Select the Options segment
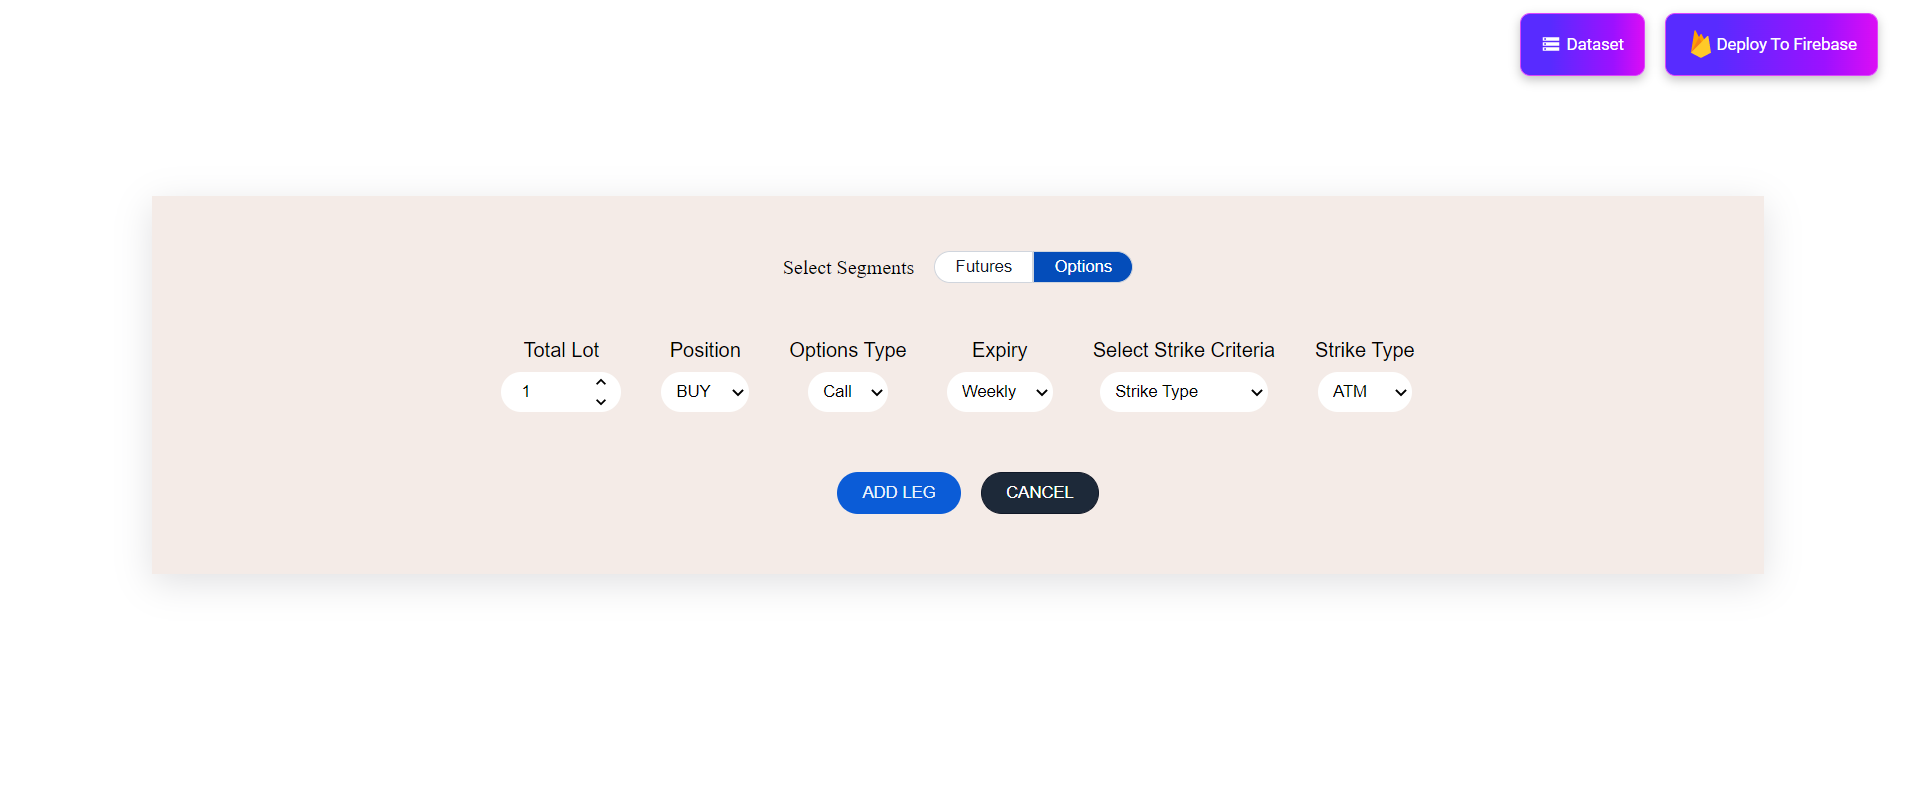The image size is (1918, 802). click(x=1082, y=266)
